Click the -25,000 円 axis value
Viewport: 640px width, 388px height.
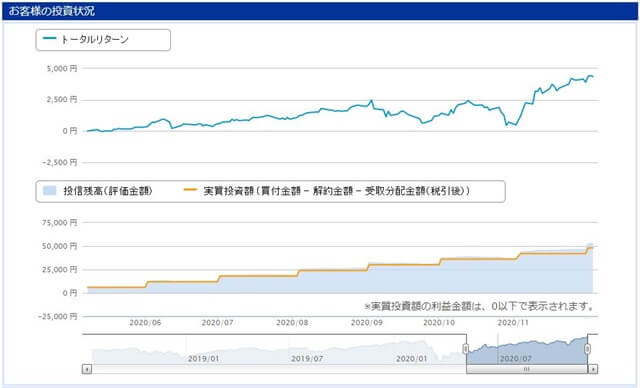pyautogui.click(x=58, y=317)
